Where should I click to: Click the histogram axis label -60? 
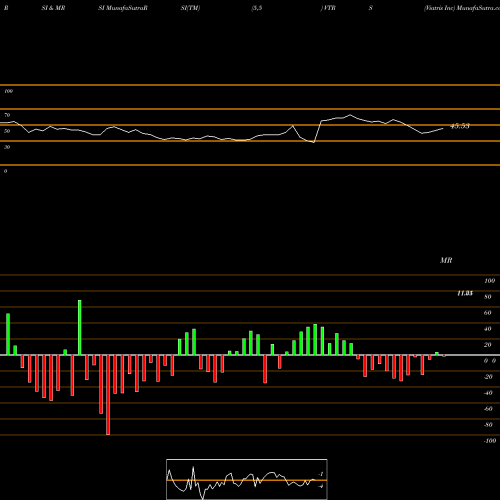488,409
